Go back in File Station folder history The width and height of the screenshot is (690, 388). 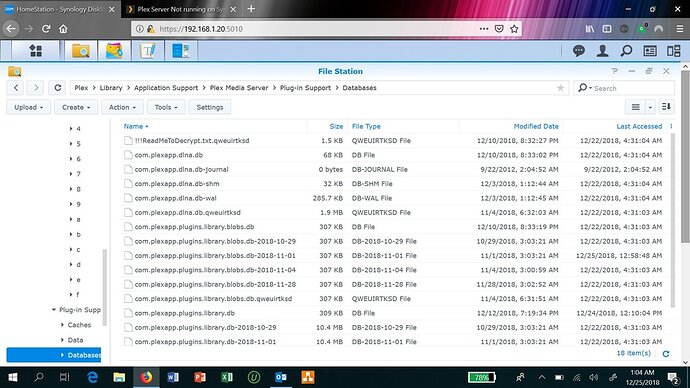[x=16, y=88]
